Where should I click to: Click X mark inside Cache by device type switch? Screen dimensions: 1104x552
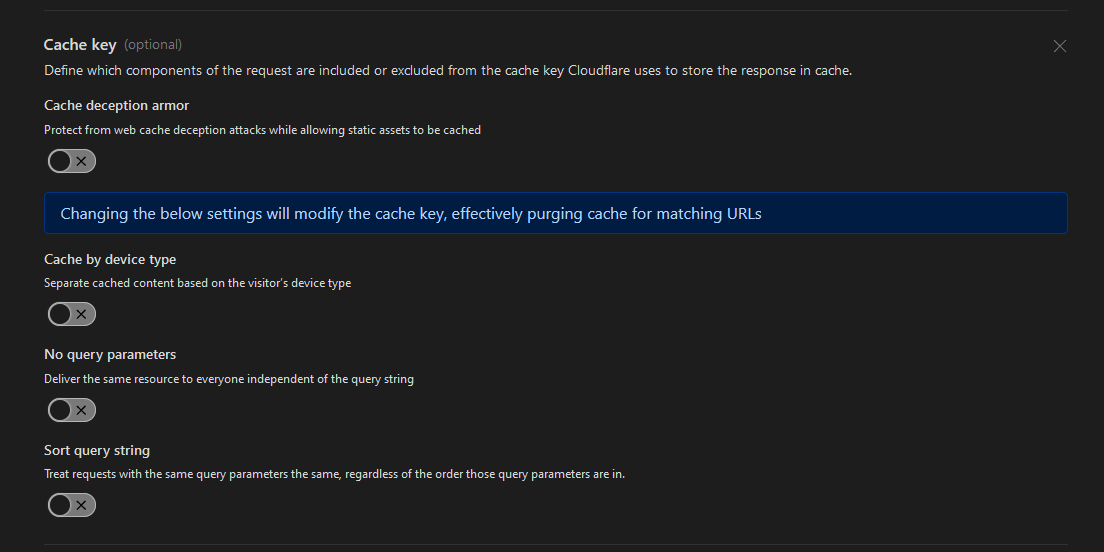[x=82, y=315]
